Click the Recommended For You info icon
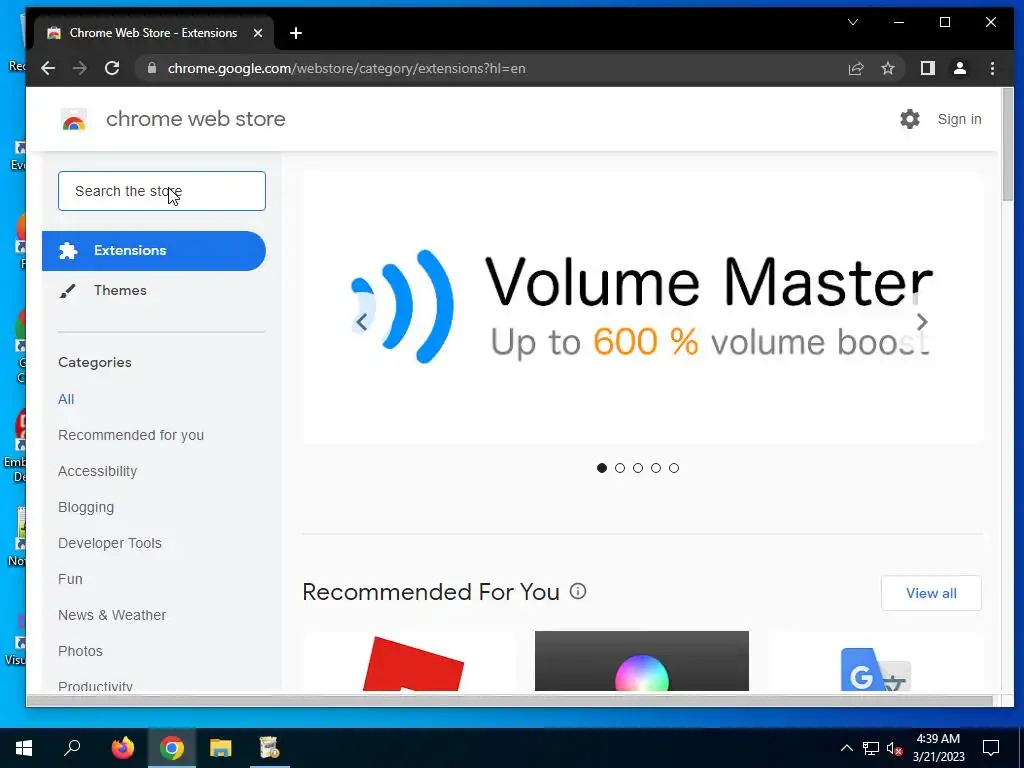This screenshot has height=768, width=1024. 578,591
